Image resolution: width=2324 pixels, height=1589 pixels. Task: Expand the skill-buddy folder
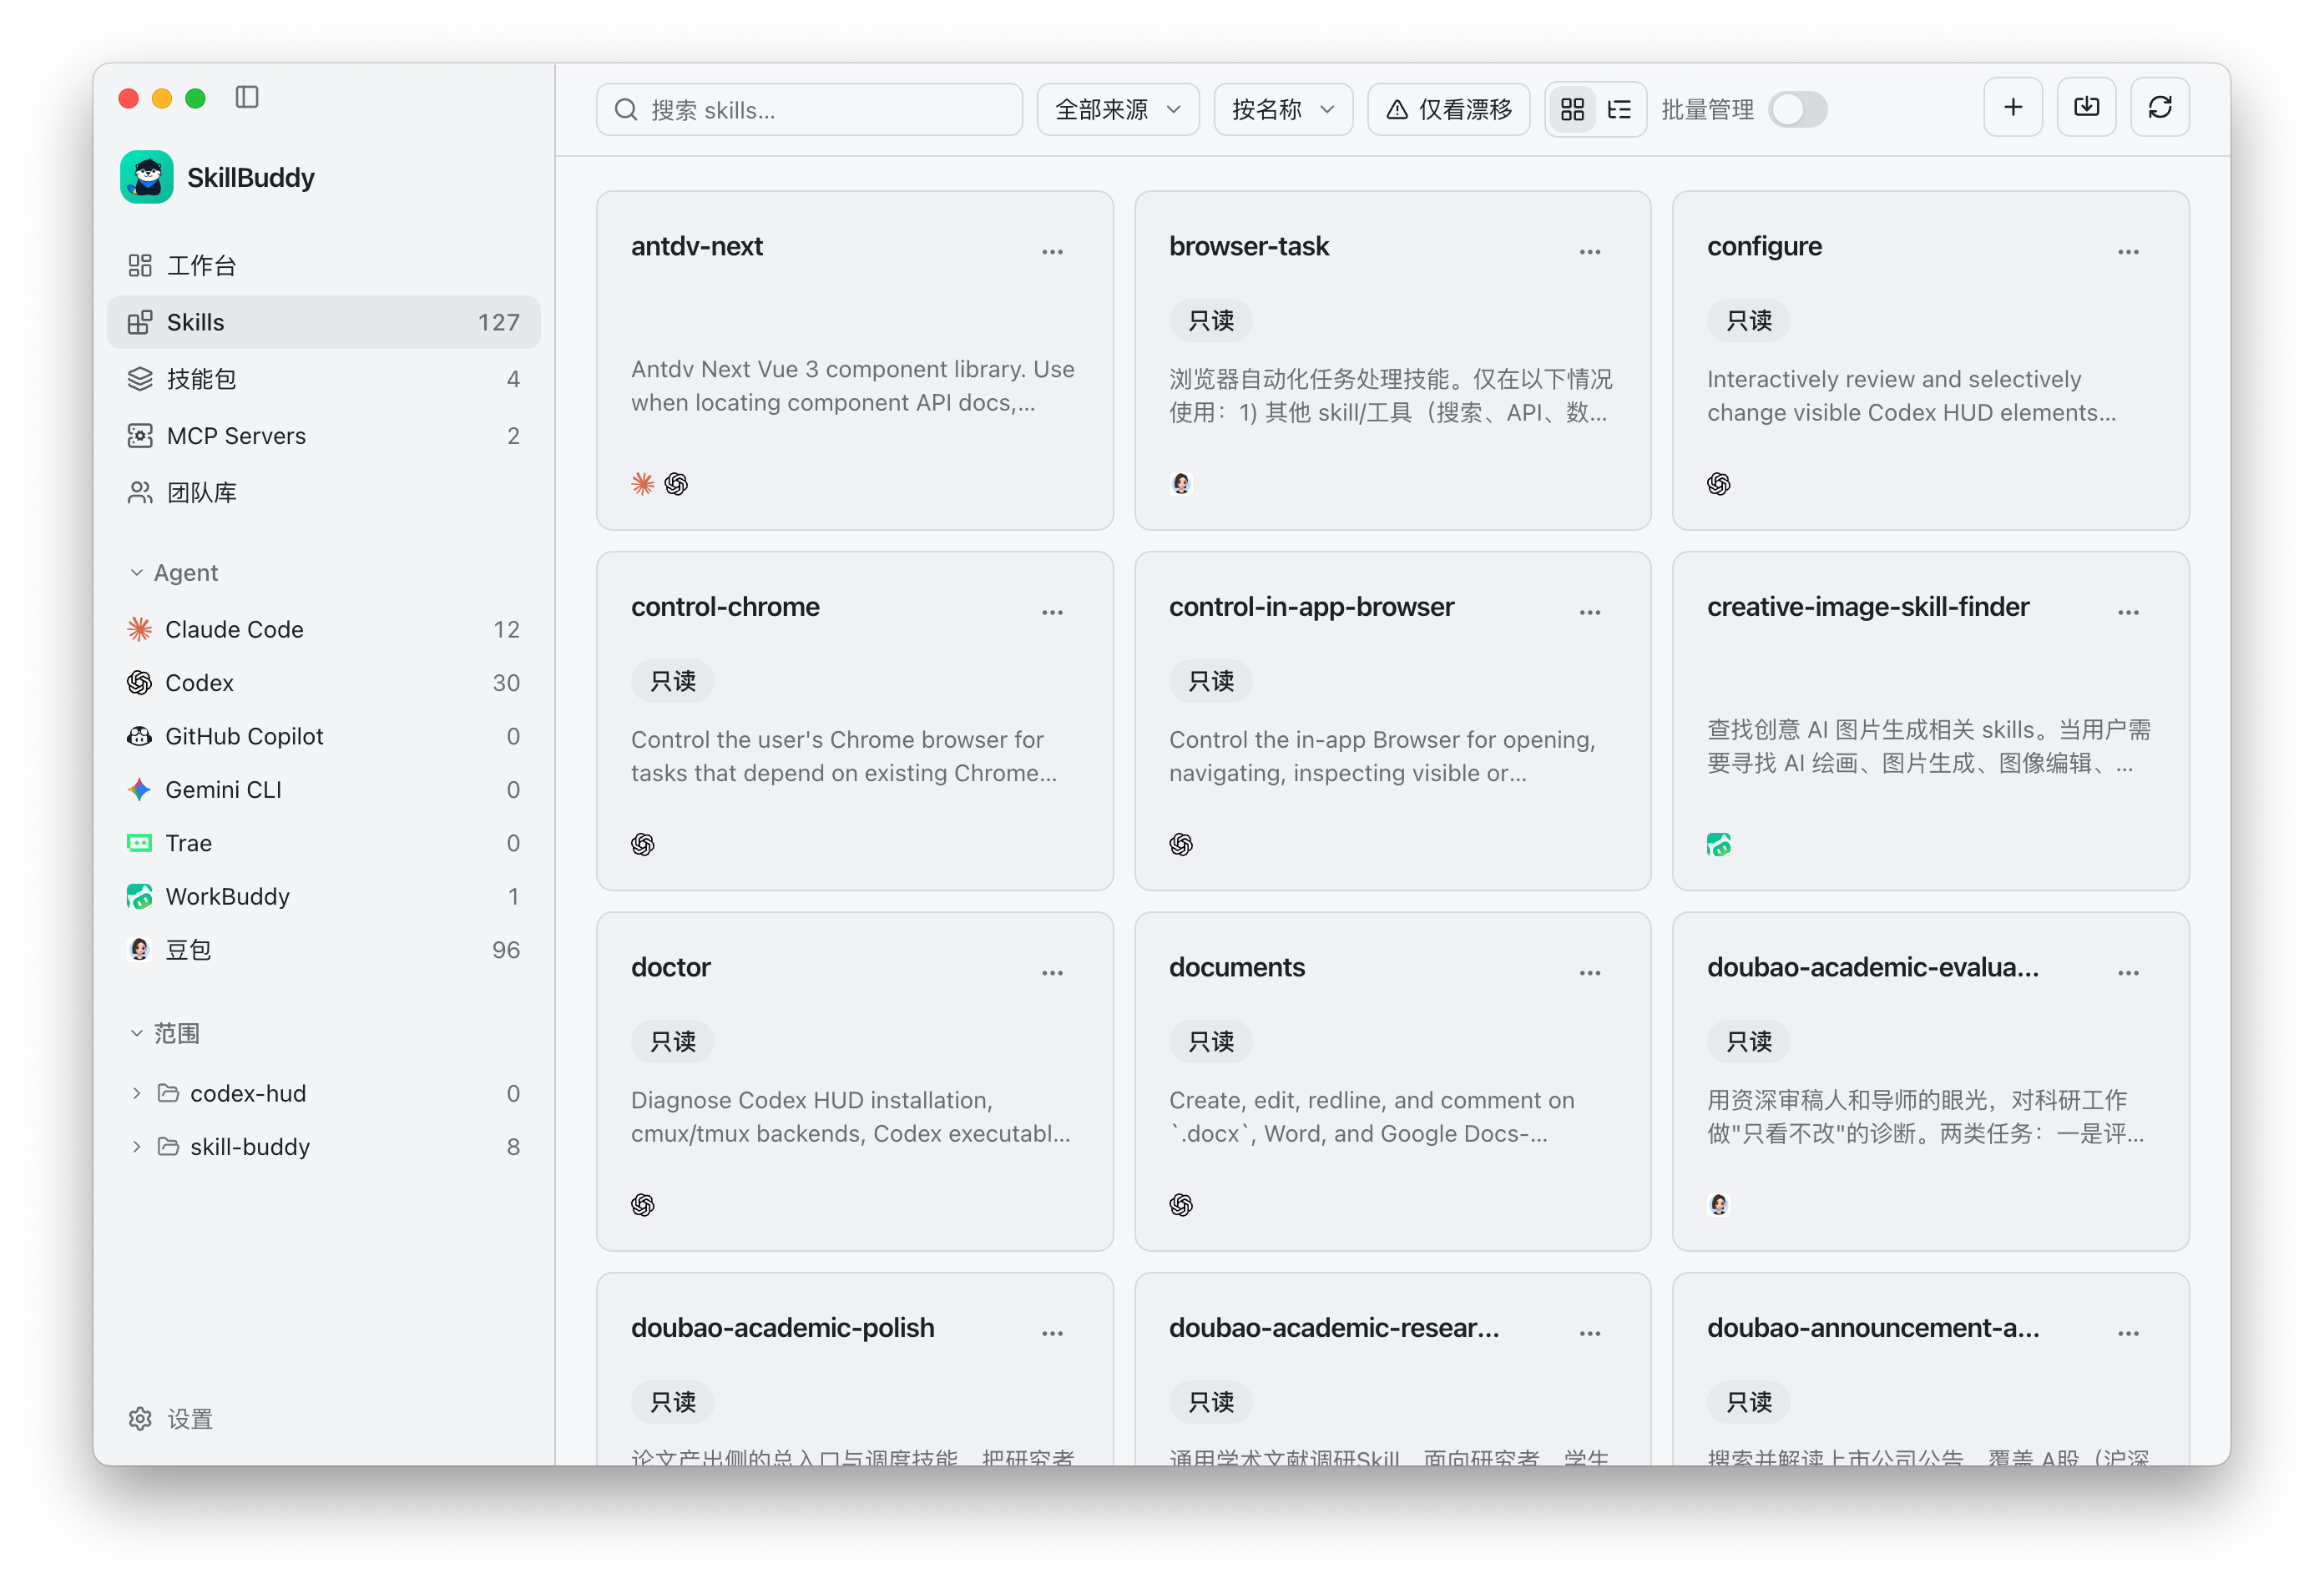point(137,1147)
